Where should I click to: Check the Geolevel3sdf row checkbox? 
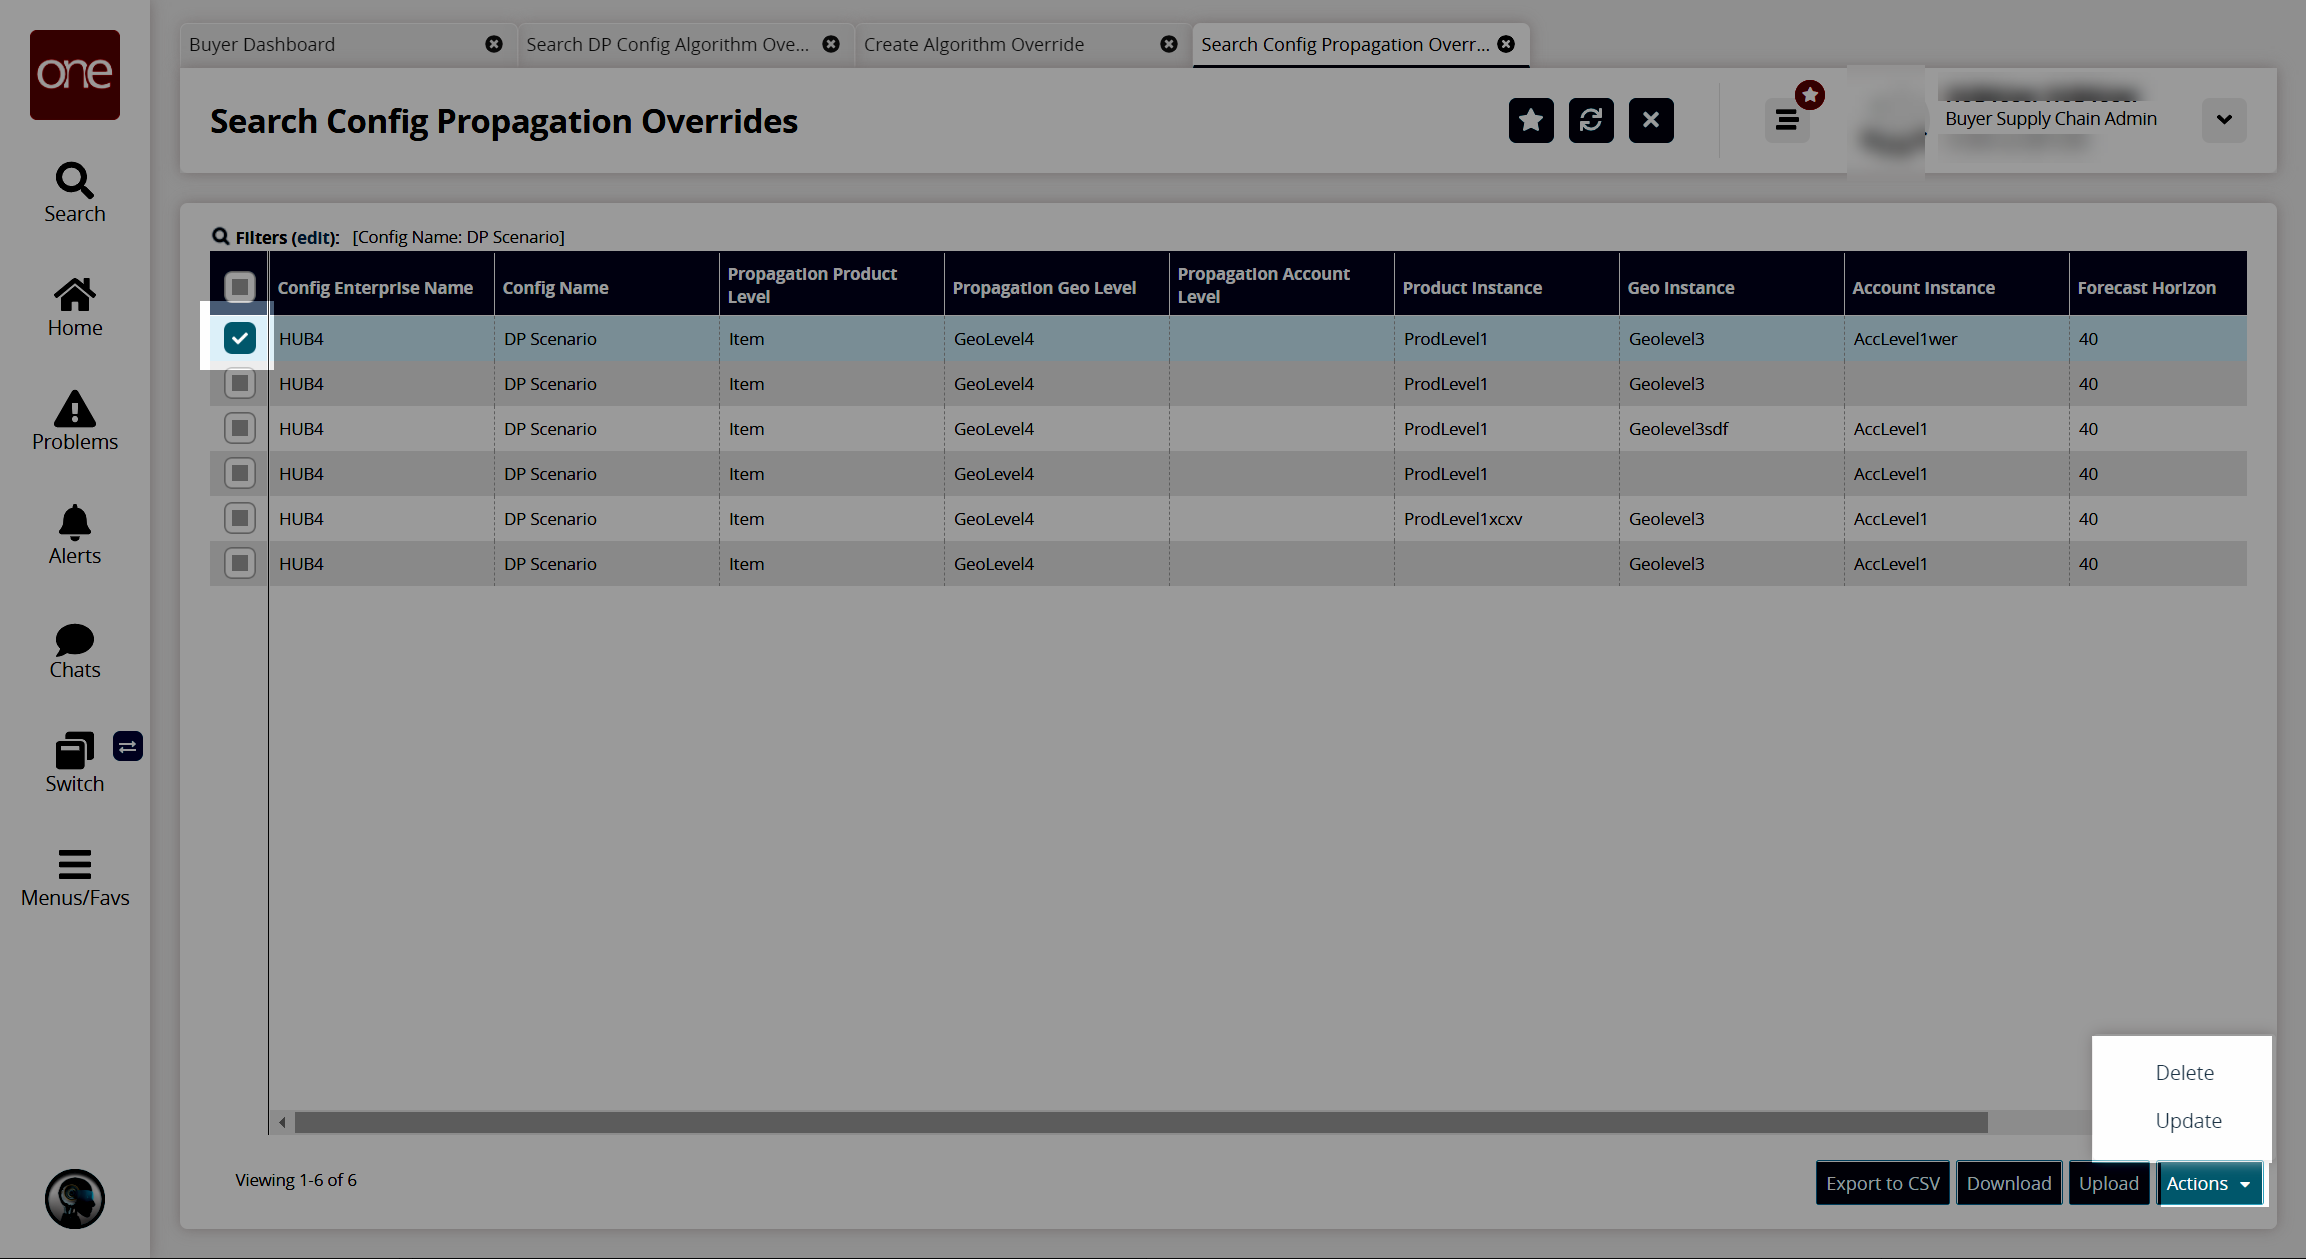240,428
